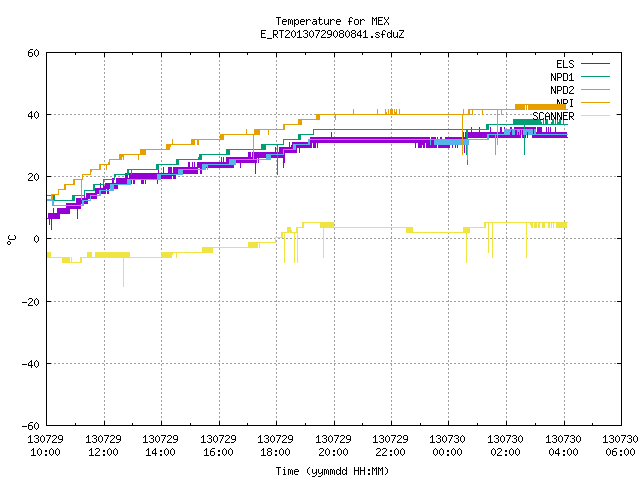
Task: Click the NPD2 legend label
Action: pos(562,90)
